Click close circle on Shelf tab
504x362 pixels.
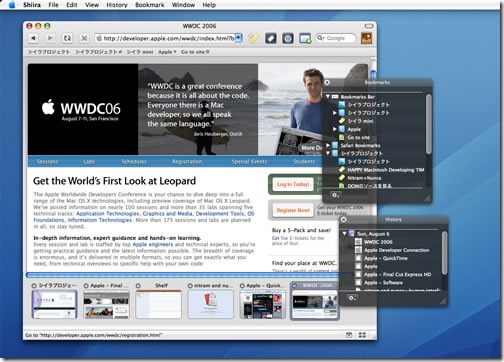click(x=138, y=286)
